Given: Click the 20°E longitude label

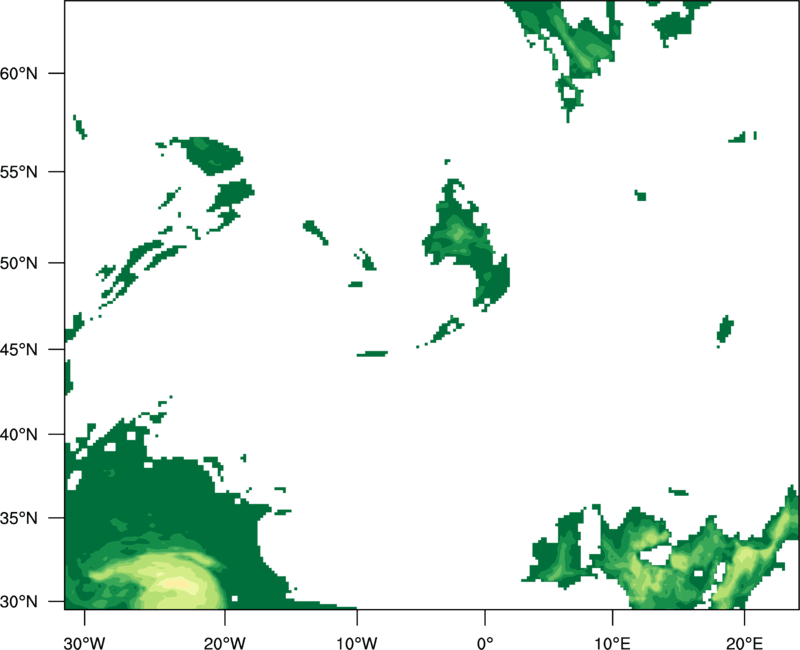Looking at the screenshot, I should 744,643.
